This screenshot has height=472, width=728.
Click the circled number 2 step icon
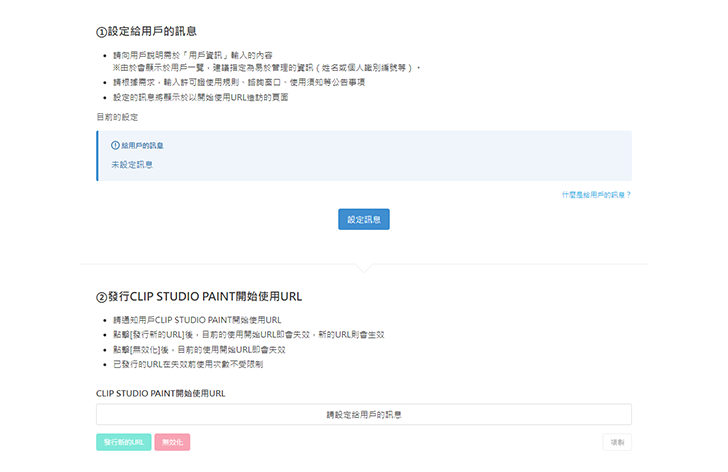tap(101, 297)
